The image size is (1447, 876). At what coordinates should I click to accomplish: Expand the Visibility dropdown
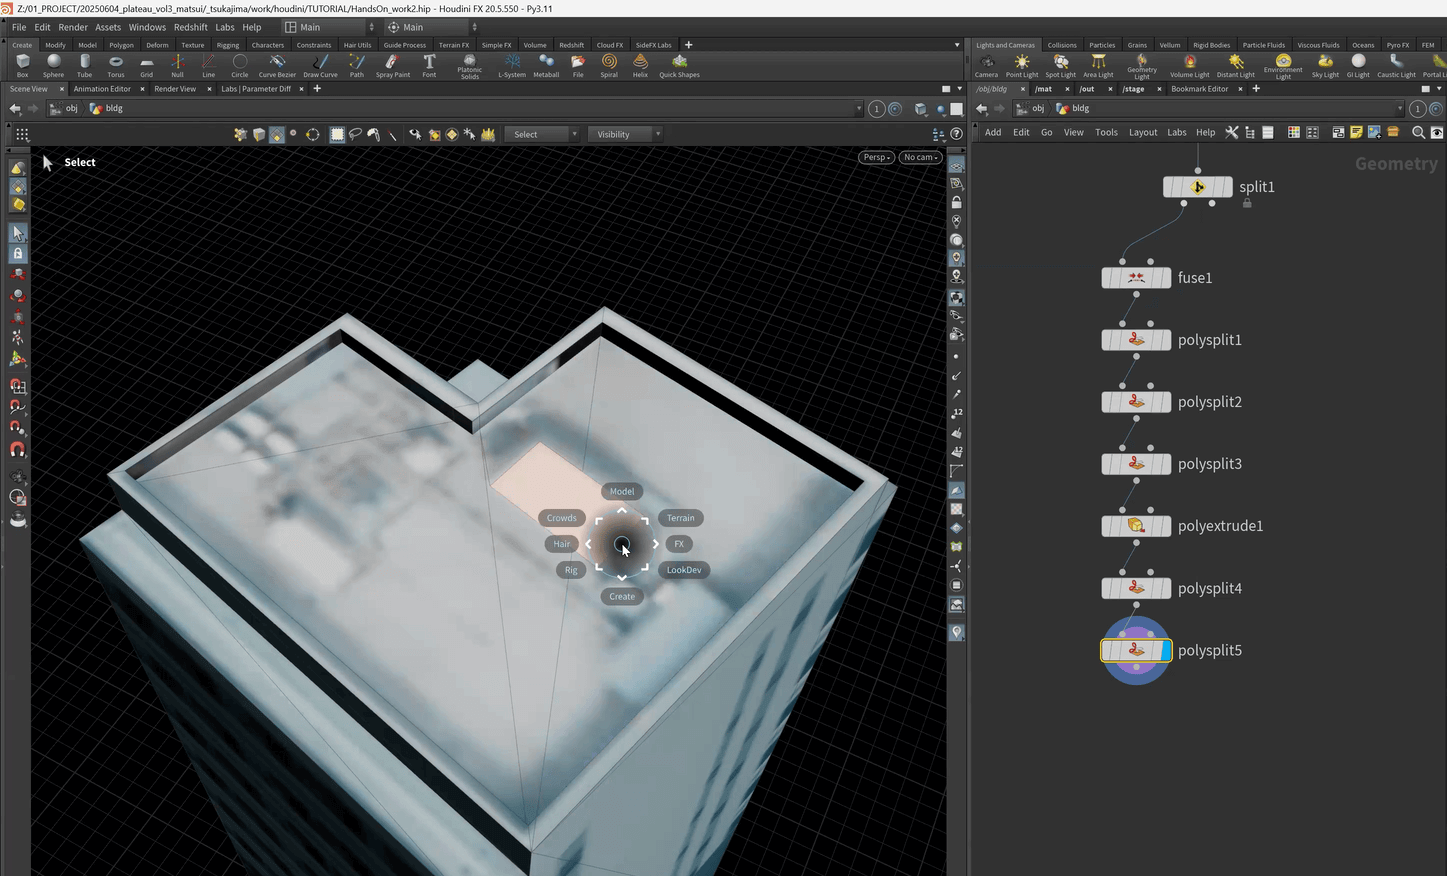624,134
